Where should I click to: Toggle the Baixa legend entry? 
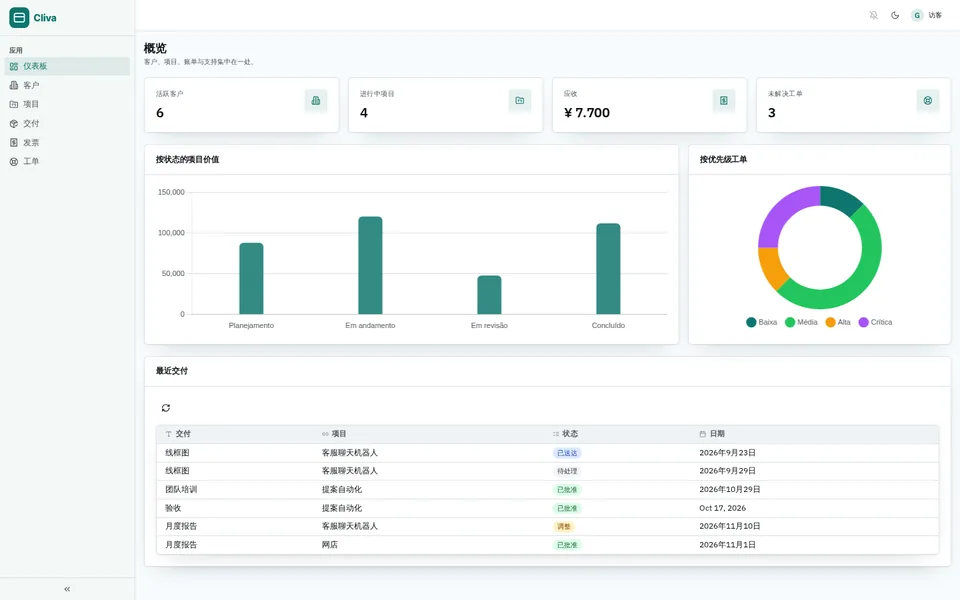(762, 322)
